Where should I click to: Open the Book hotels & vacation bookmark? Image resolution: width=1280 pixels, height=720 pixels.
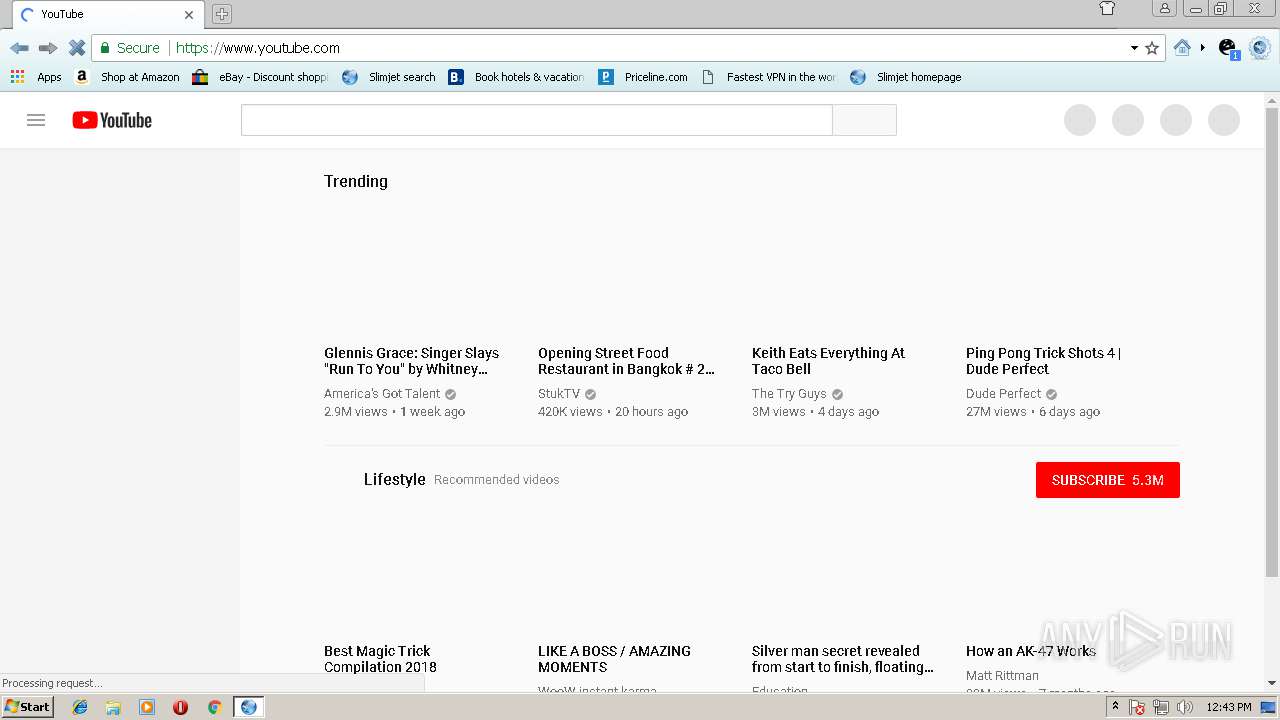tap(516, 77)
